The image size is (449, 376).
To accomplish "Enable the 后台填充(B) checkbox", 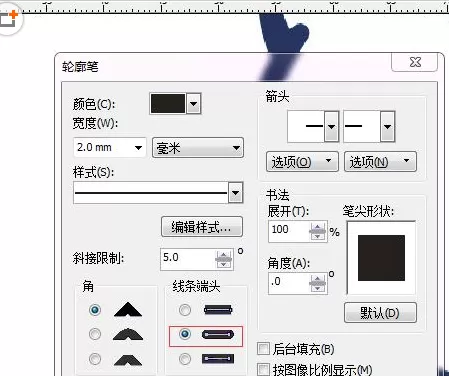I will (x=263, y=349).
